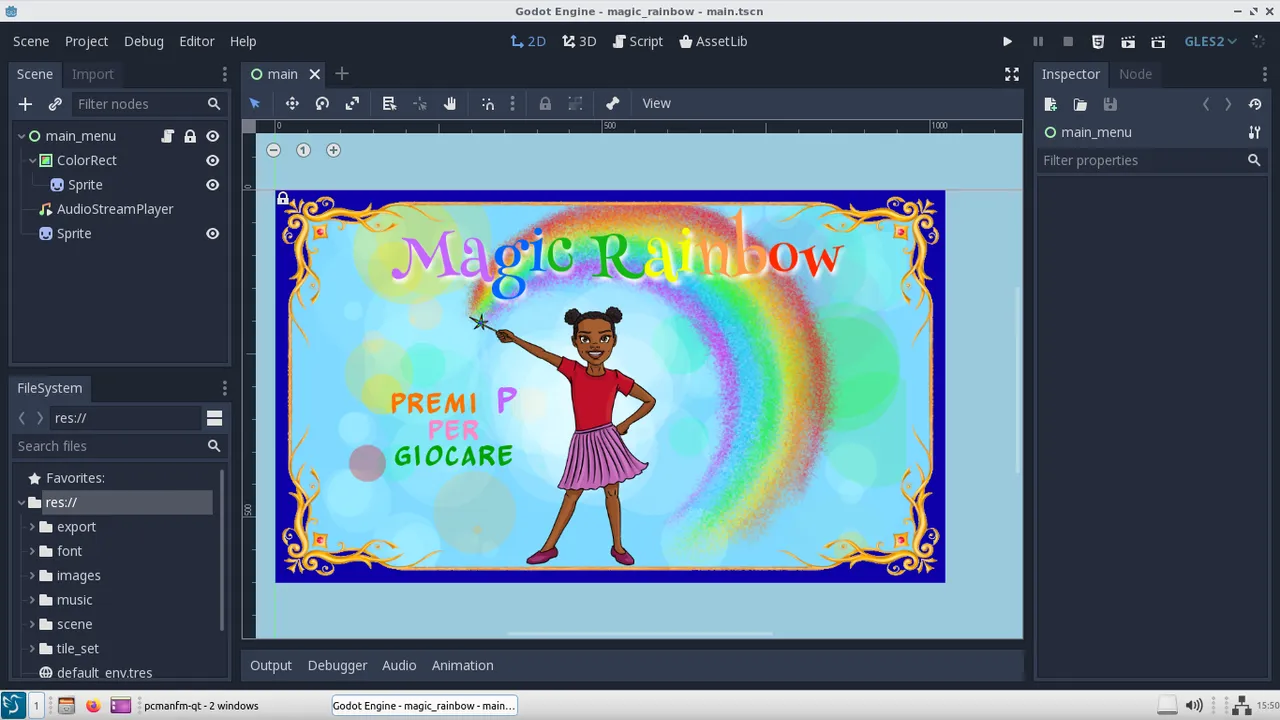Load an existing resource in Inspector
The height and width of the screenshot is (720, 1280).
[x=1080, y=104]
